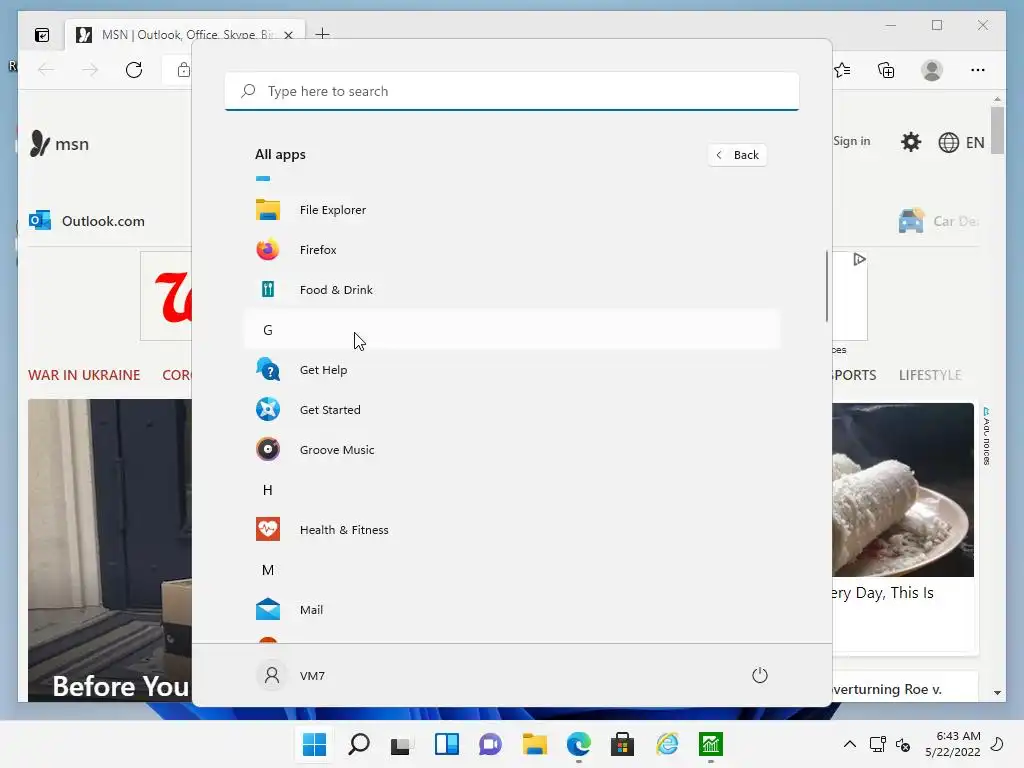This screenshot has height=768, width=1024.
Task: Open Internet Explorer from taskbar
Action: pyautogui.click(x=667, y=744)
